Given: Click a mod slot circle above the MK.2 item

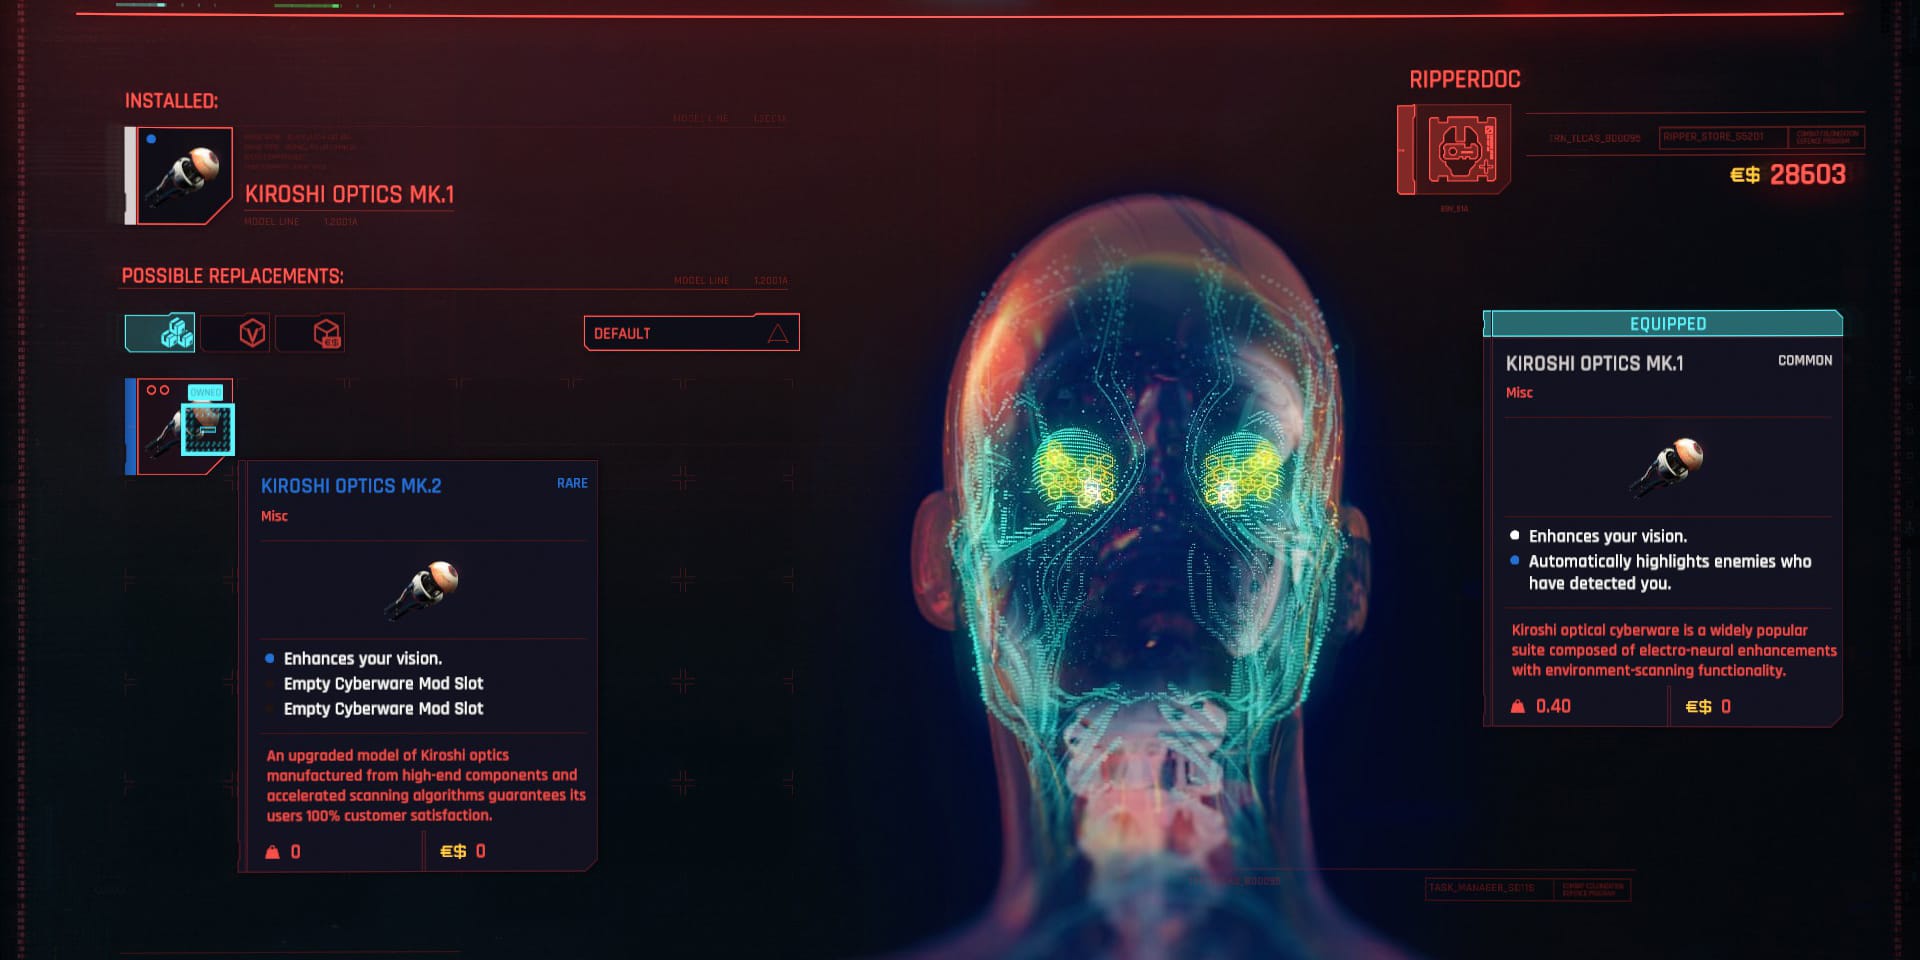Looking at the screenshot, I should tap(152, 390).
